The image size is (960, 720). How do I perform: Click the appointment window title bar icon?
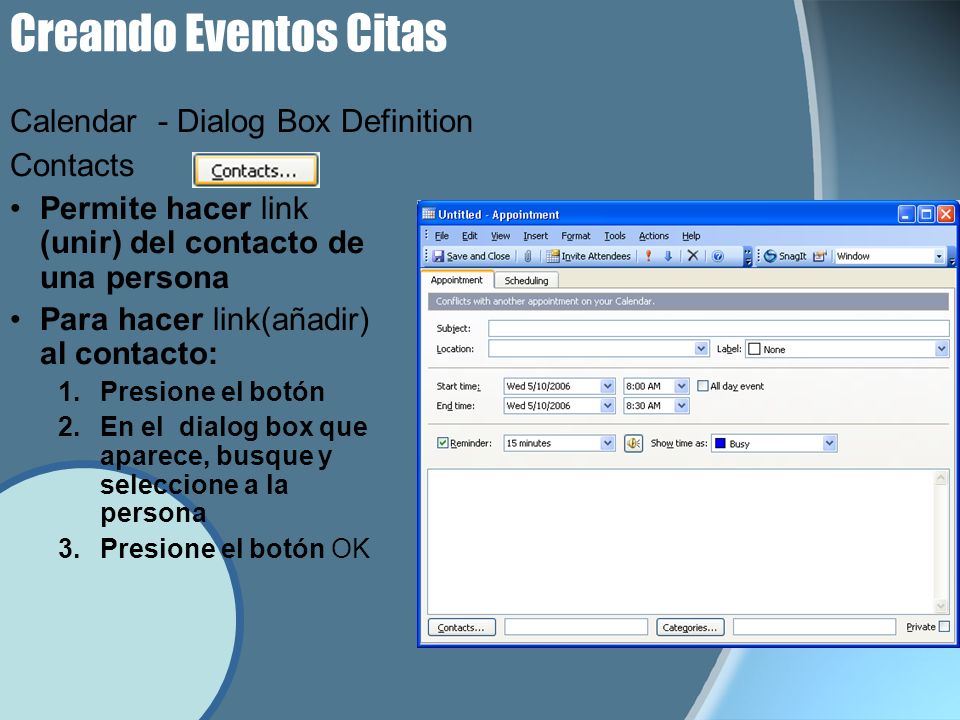tap(429, 214)
